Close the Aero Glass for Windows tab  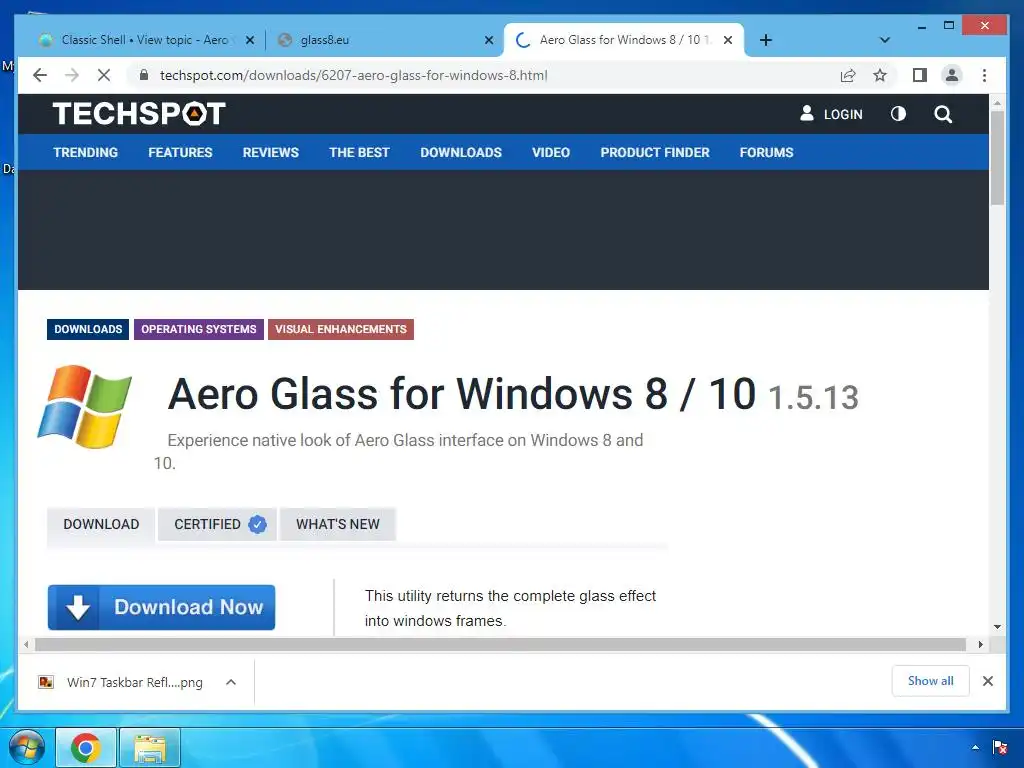[x=728, y=40]
